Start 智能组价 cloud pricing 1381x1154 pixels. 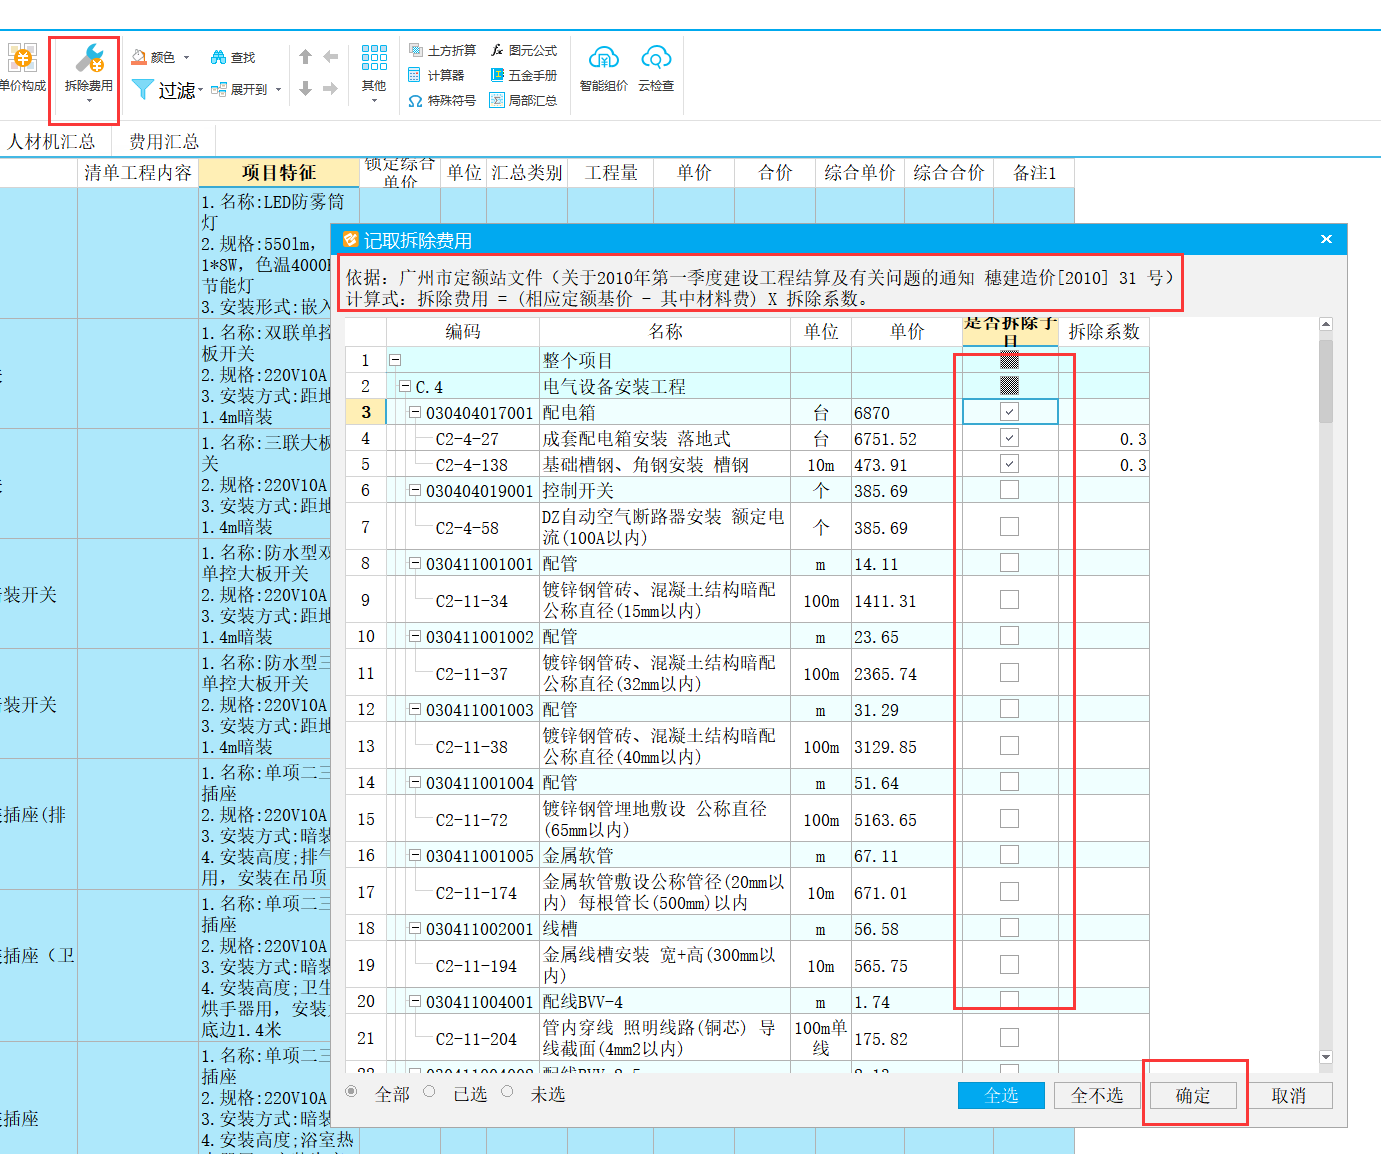coord(604,67)
